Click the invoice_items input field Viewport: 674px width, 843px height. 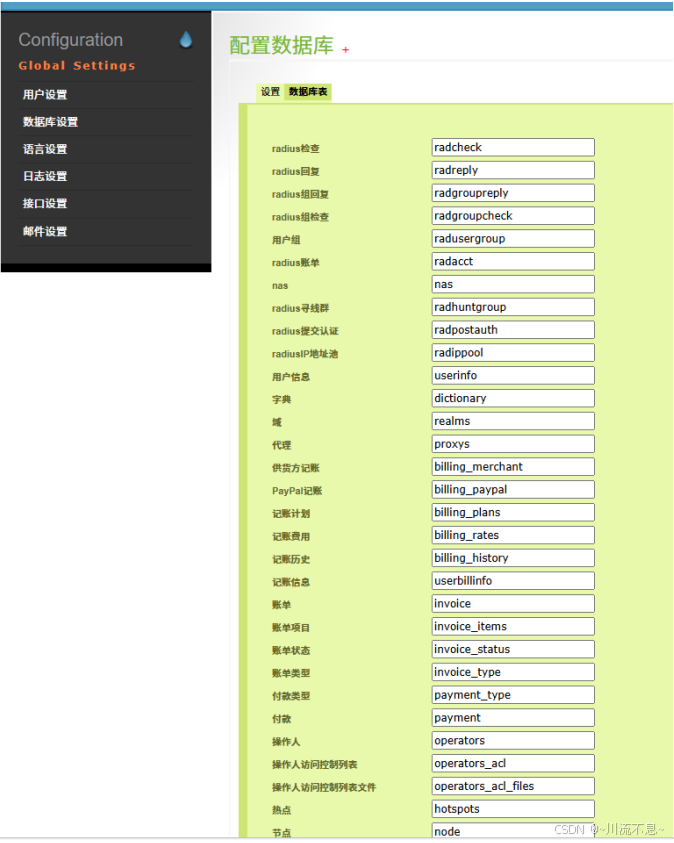(513, 626)
